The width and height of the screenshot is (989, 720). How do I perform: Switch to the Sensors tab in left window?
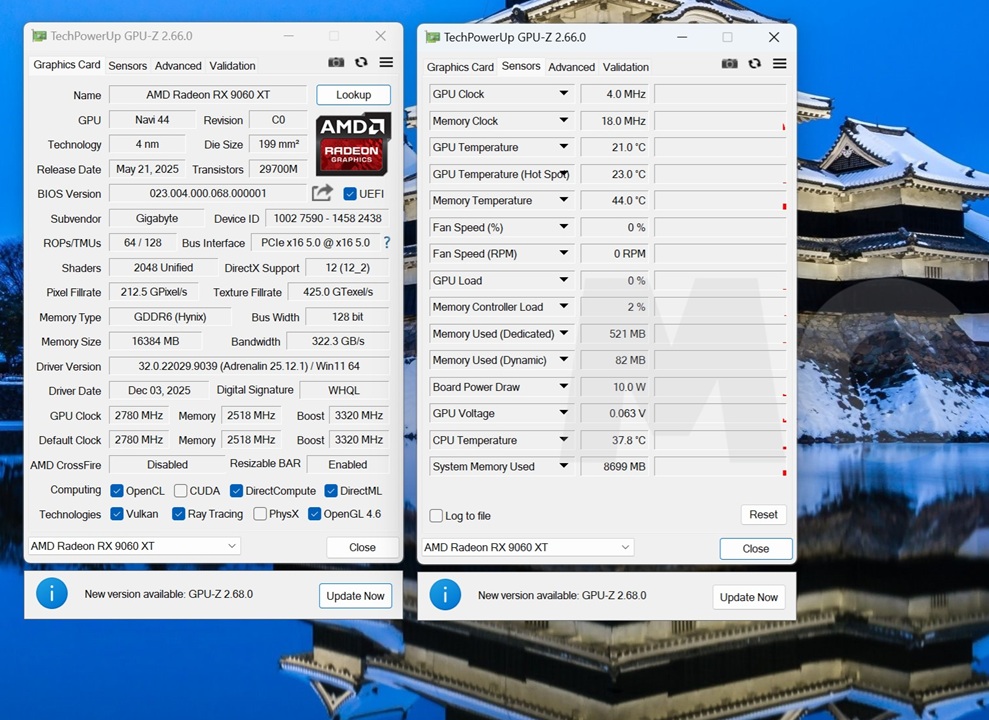coord(127,65)
